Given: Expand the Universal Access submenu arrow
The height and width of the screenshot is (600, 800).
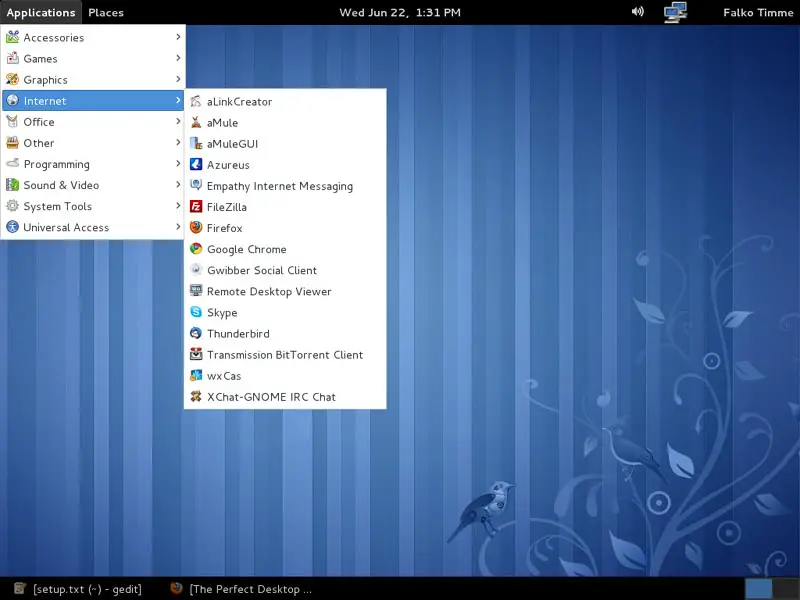Looking at the screenshot, I should 178,227.
